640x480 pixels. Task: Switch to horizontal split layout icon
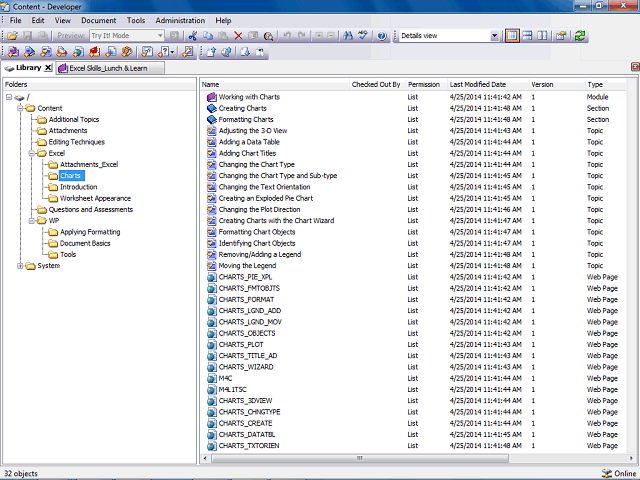(527, 36)
